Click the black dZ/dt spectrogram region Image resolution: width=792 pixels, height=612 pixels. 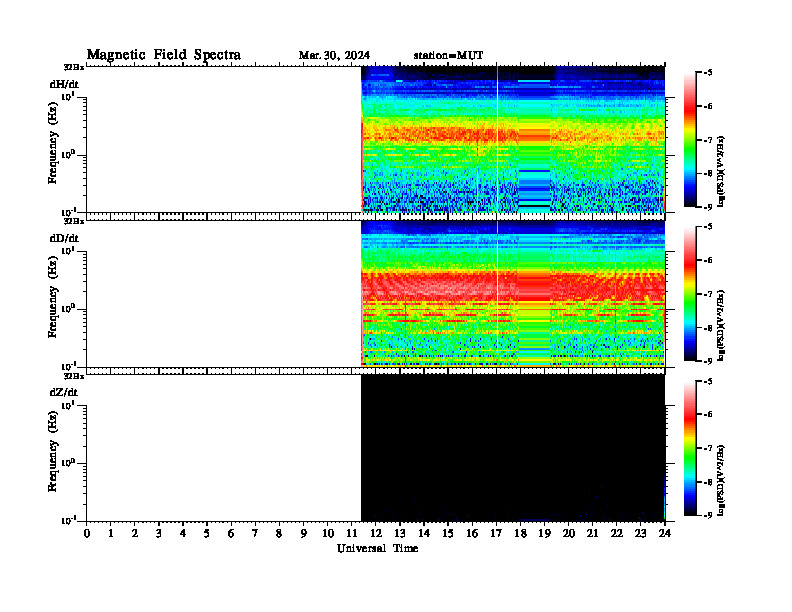(513, 447)
